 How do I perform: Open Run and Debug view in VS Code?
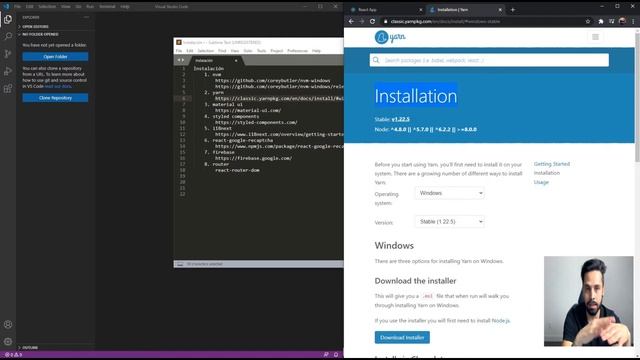(x=8, y=71)
